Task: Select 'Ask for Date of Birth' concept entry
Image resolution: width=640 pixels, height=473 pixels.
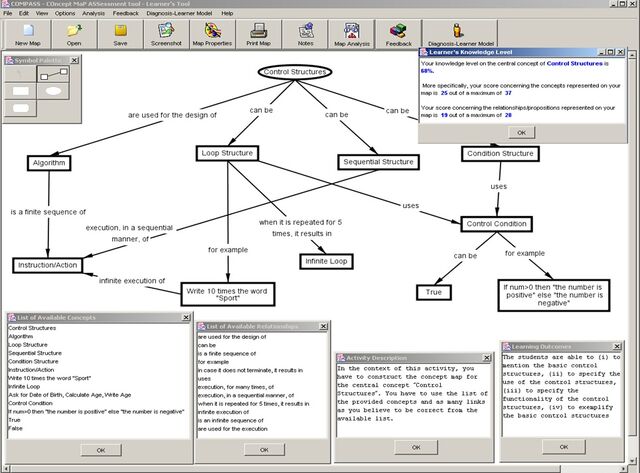Action: 69,395
